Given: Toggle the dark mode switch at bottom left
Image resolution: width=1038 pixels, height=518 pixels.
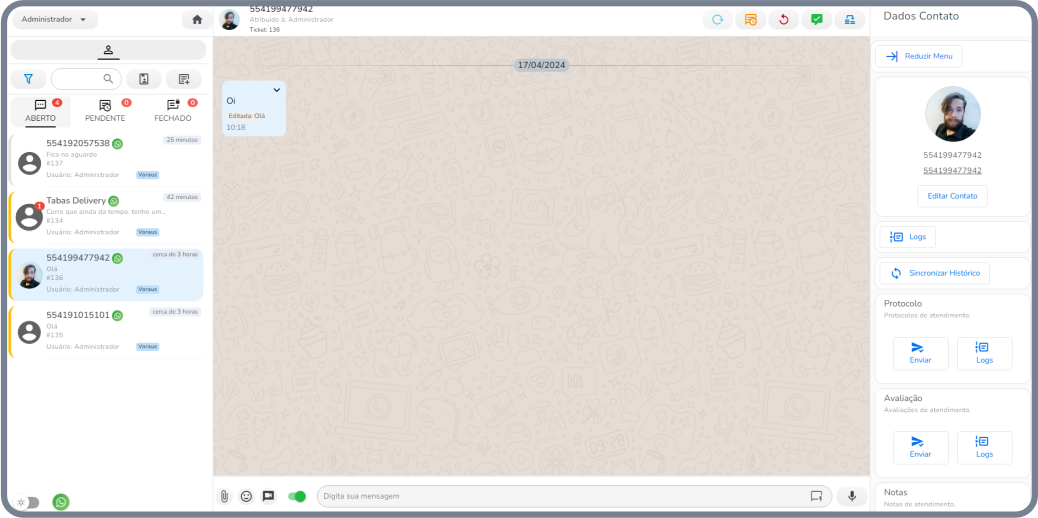Looking at the screenshot, I should pyautogui.click(x=29, y=502).
